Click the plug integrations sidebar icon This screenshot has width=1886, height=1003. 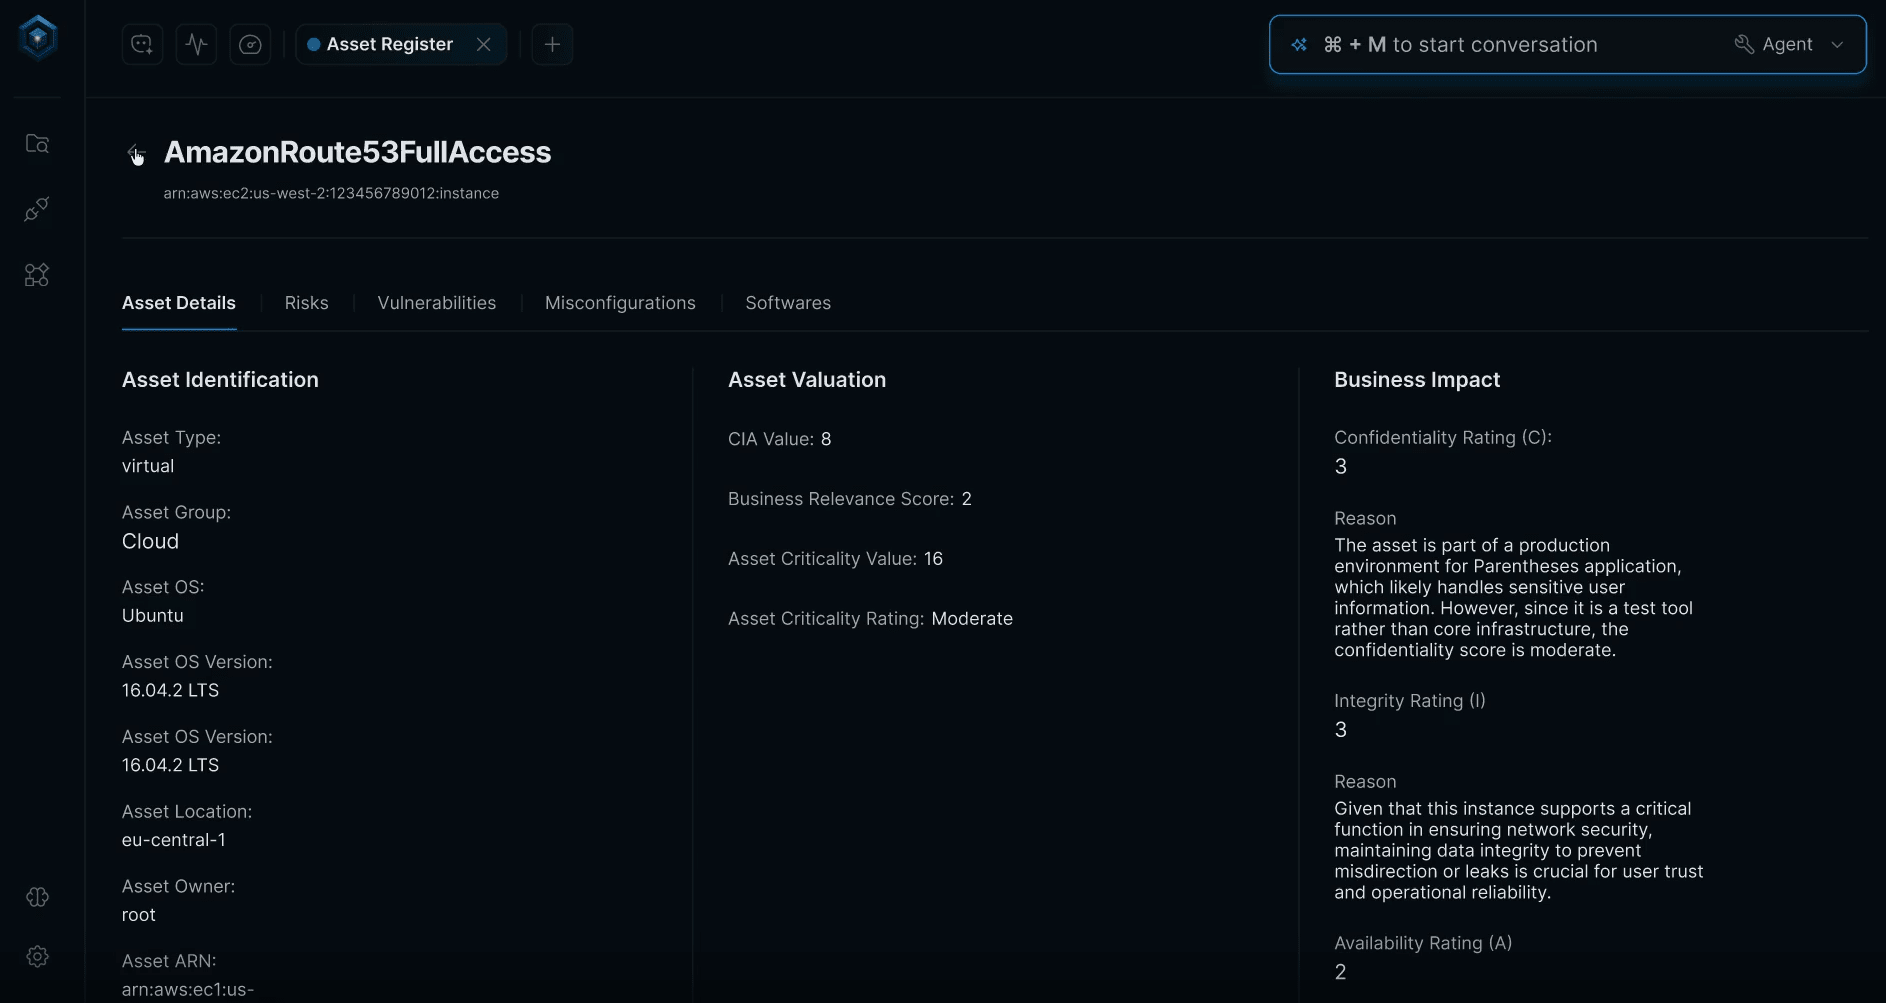(37, 209)
